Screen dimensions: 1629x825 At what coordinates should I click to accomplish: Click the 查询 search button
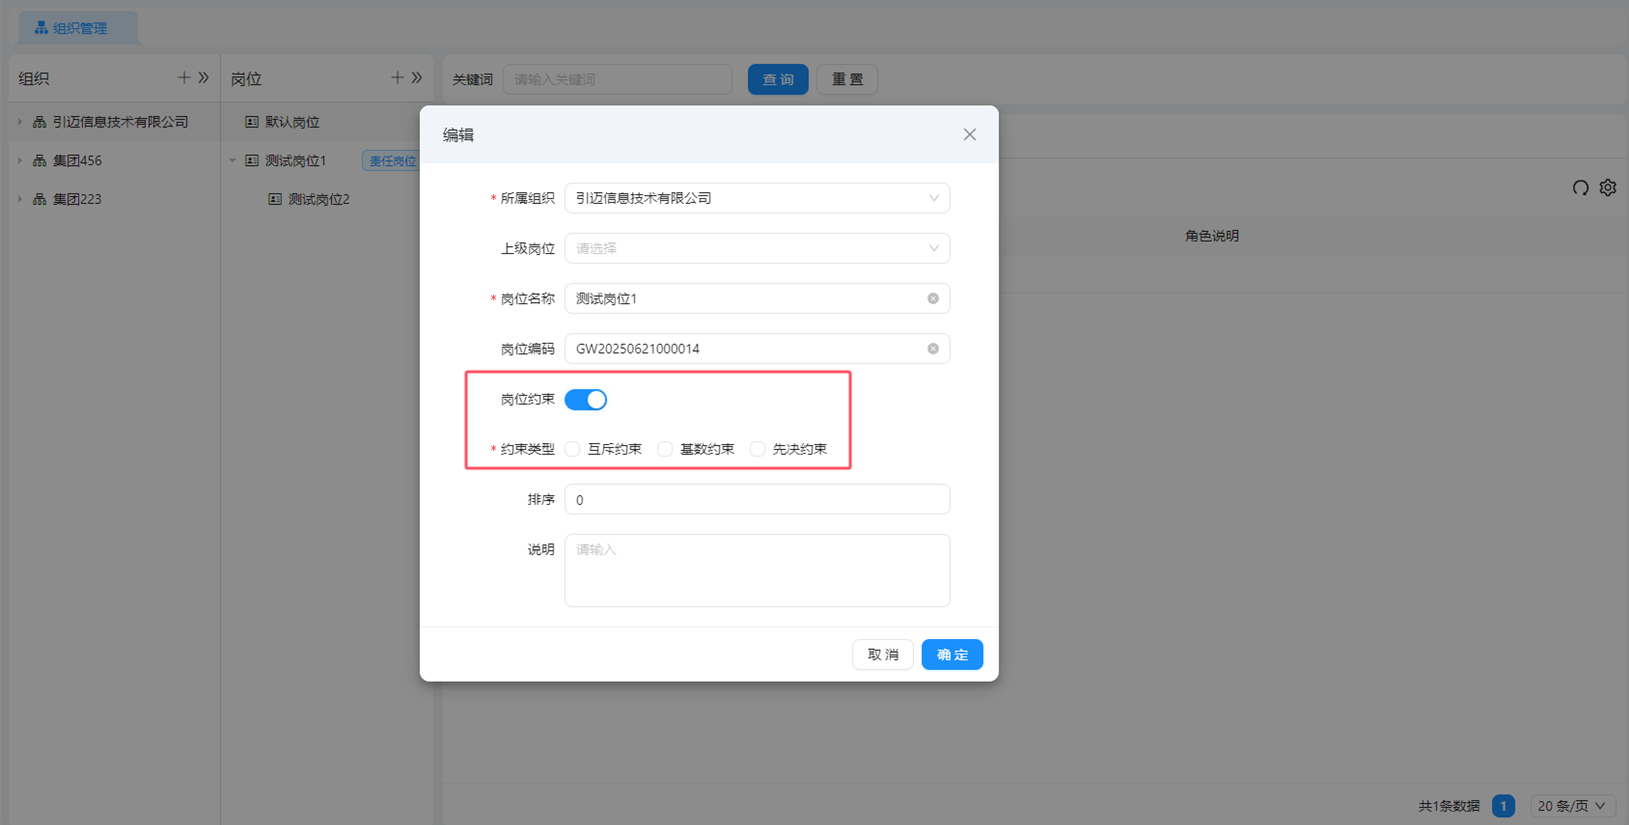(x=778, y=80)
